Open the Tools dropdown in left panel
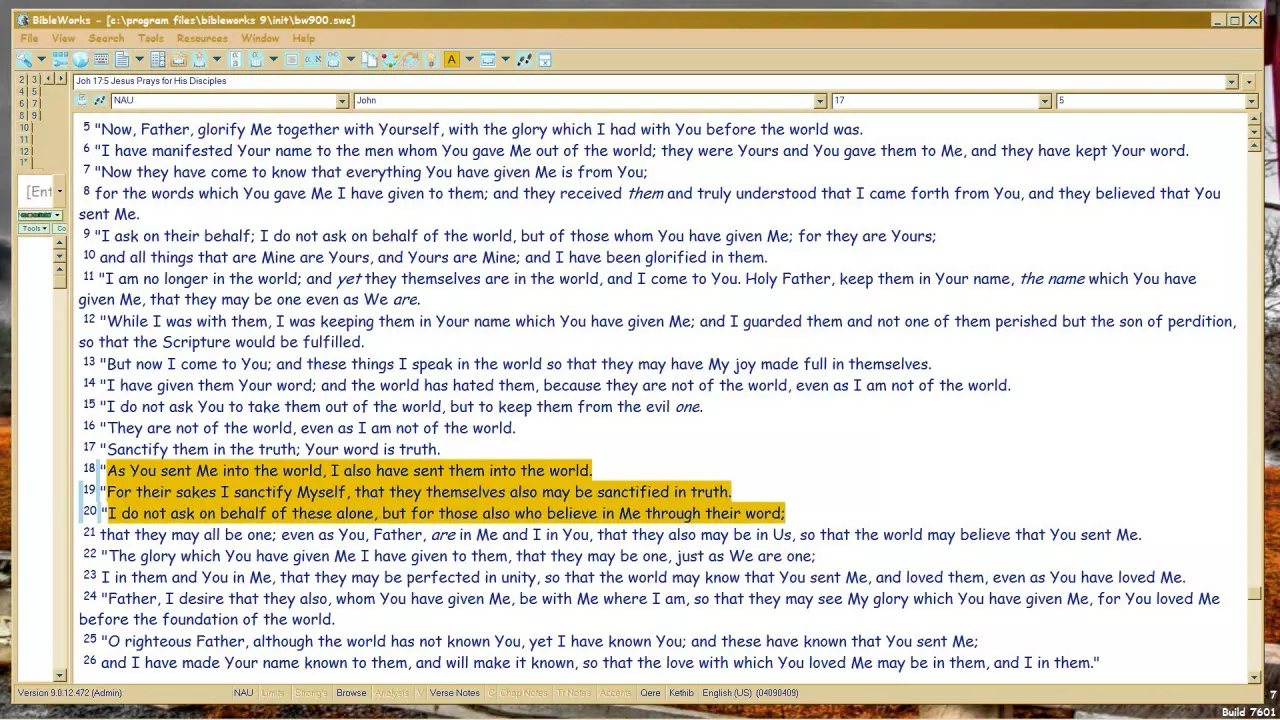The height and width of the screenshot is (720, 1280). tap(33, 229)
